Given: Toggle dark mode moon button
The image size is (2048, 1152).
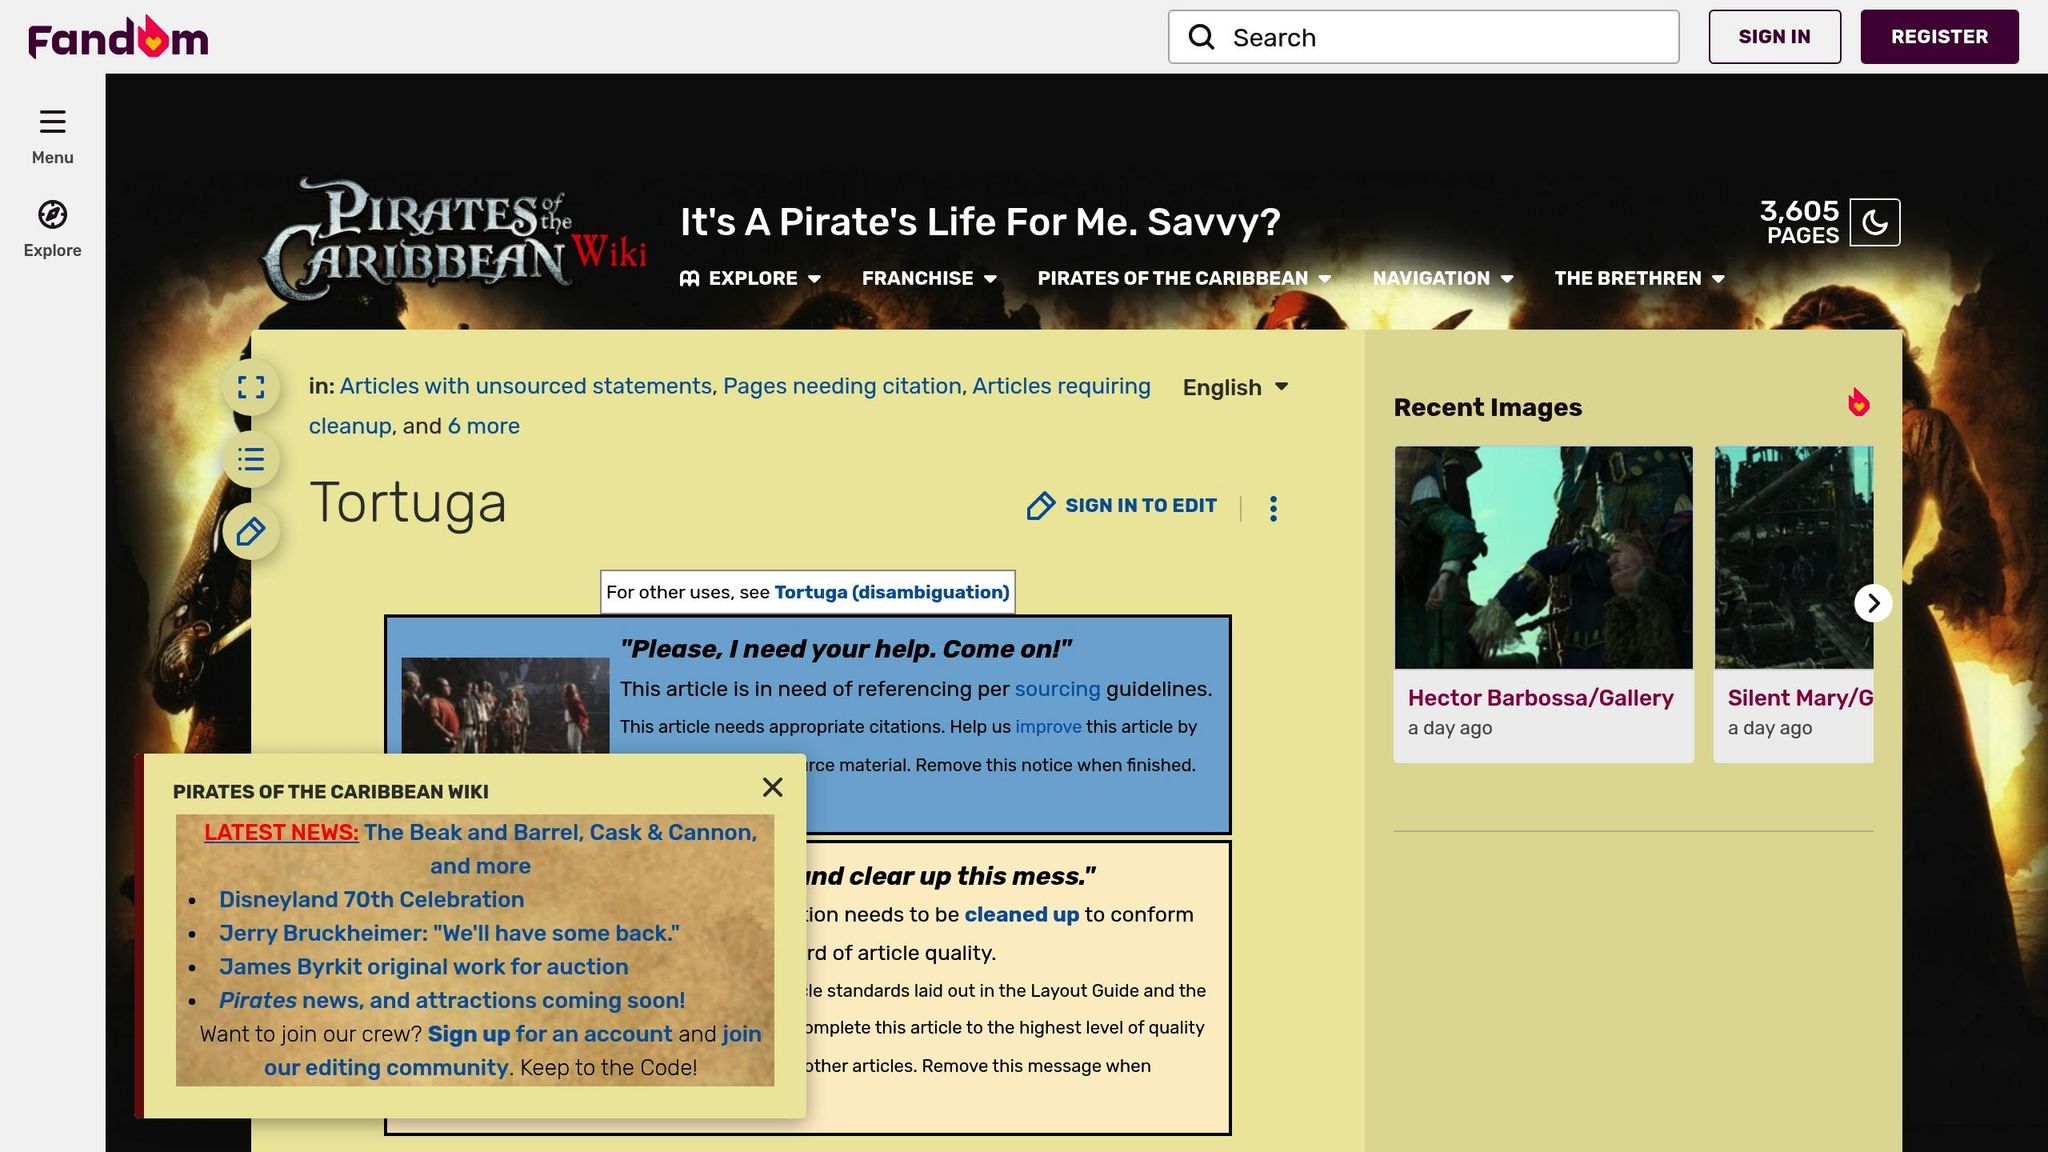Looking at the screenshot, I should (1875, 222).
